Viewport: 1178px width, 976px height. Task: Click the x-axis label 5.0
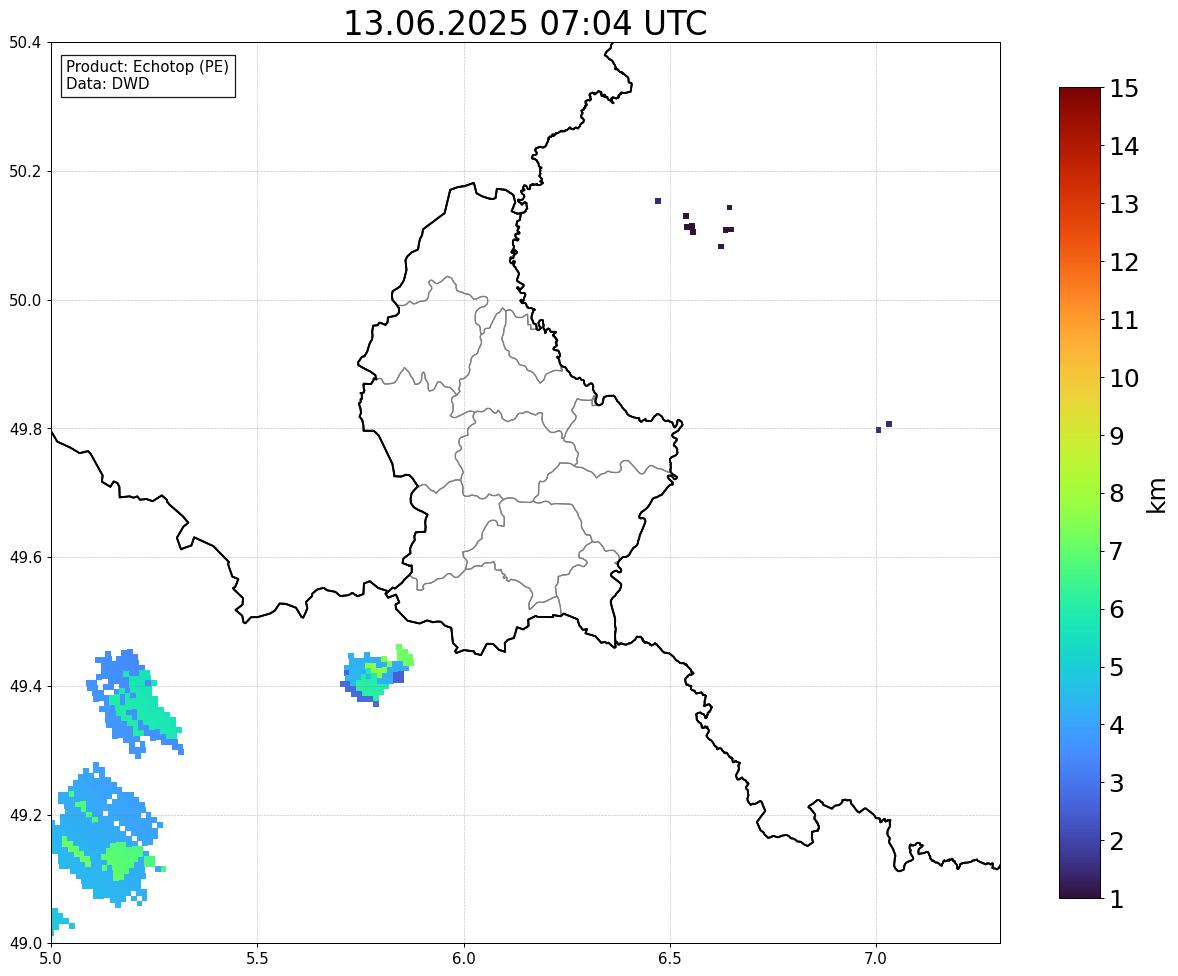click(x=51, y=959)
